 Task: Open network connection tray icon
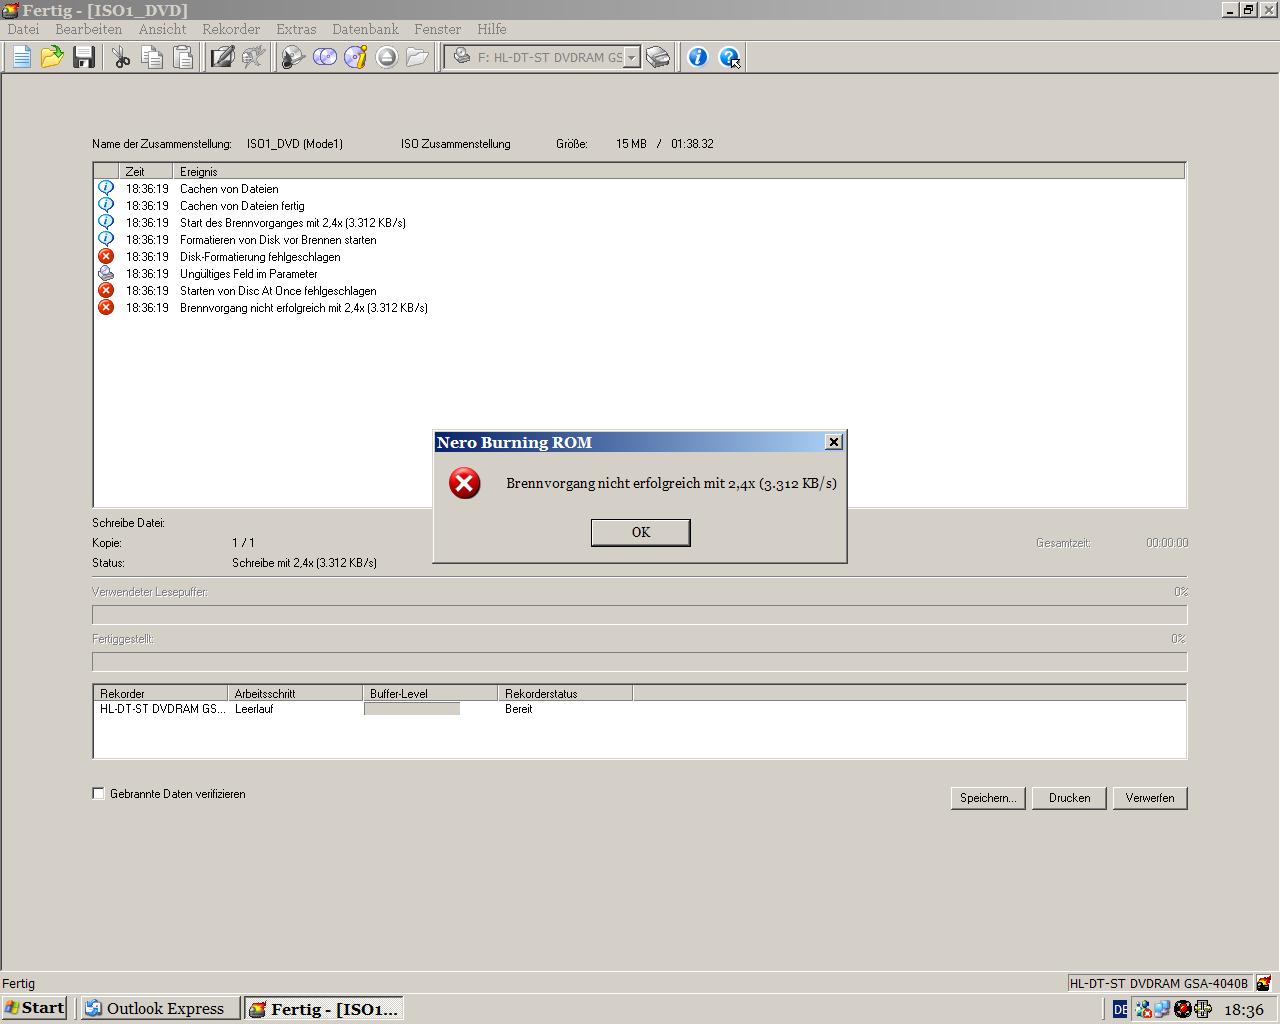click(1162, 1009)
